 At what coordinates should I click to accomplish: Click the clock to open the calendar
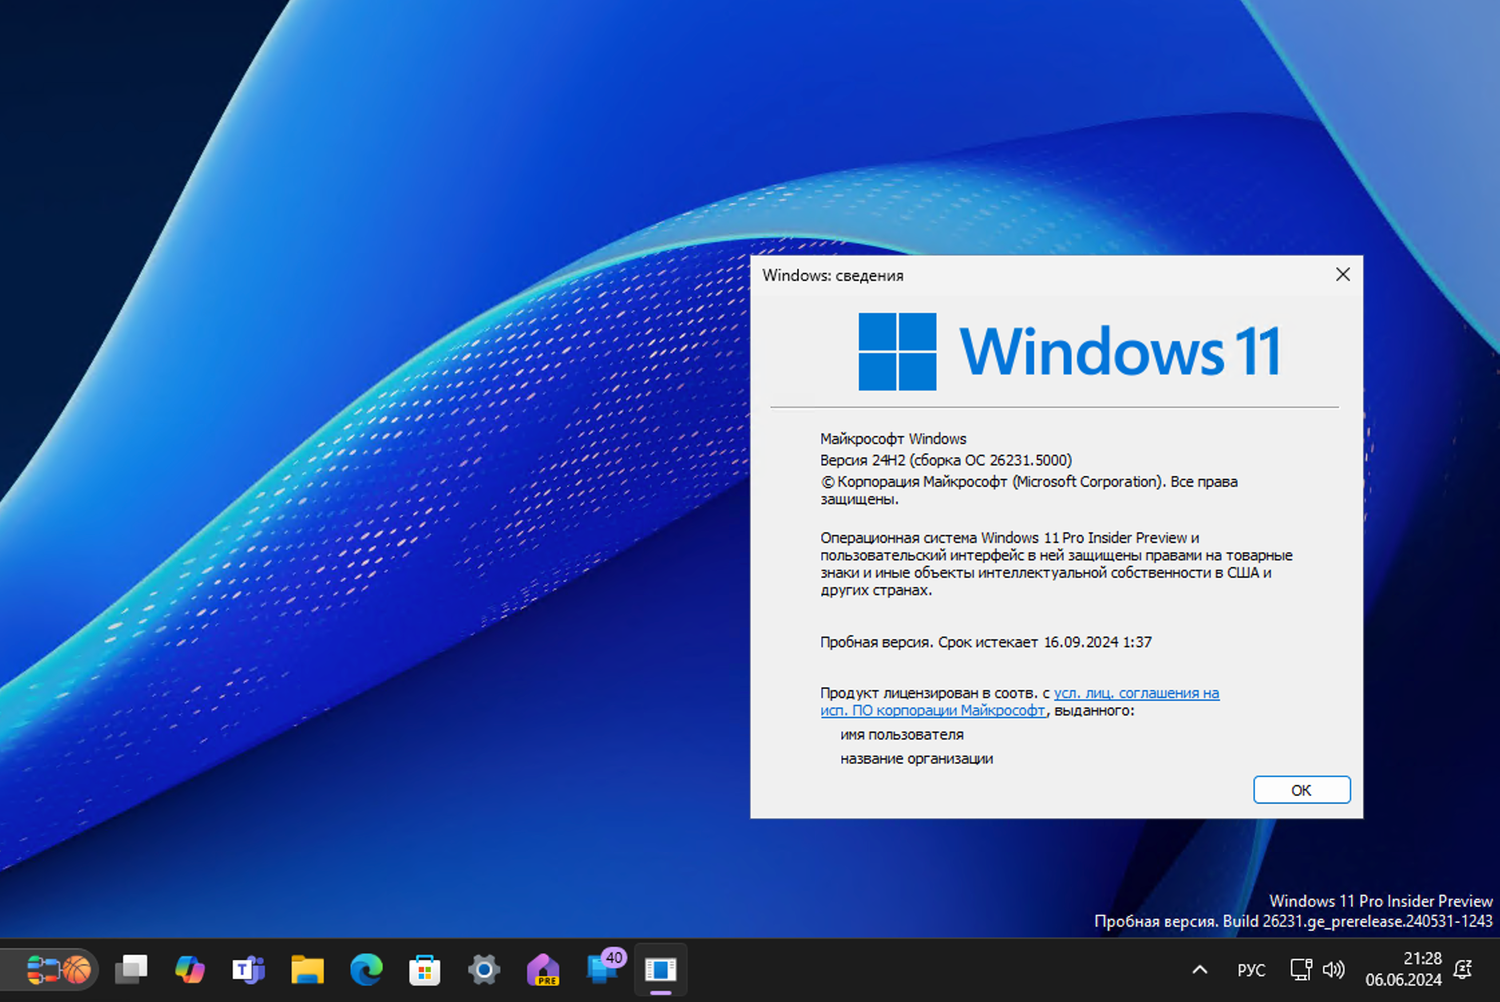1404,968
